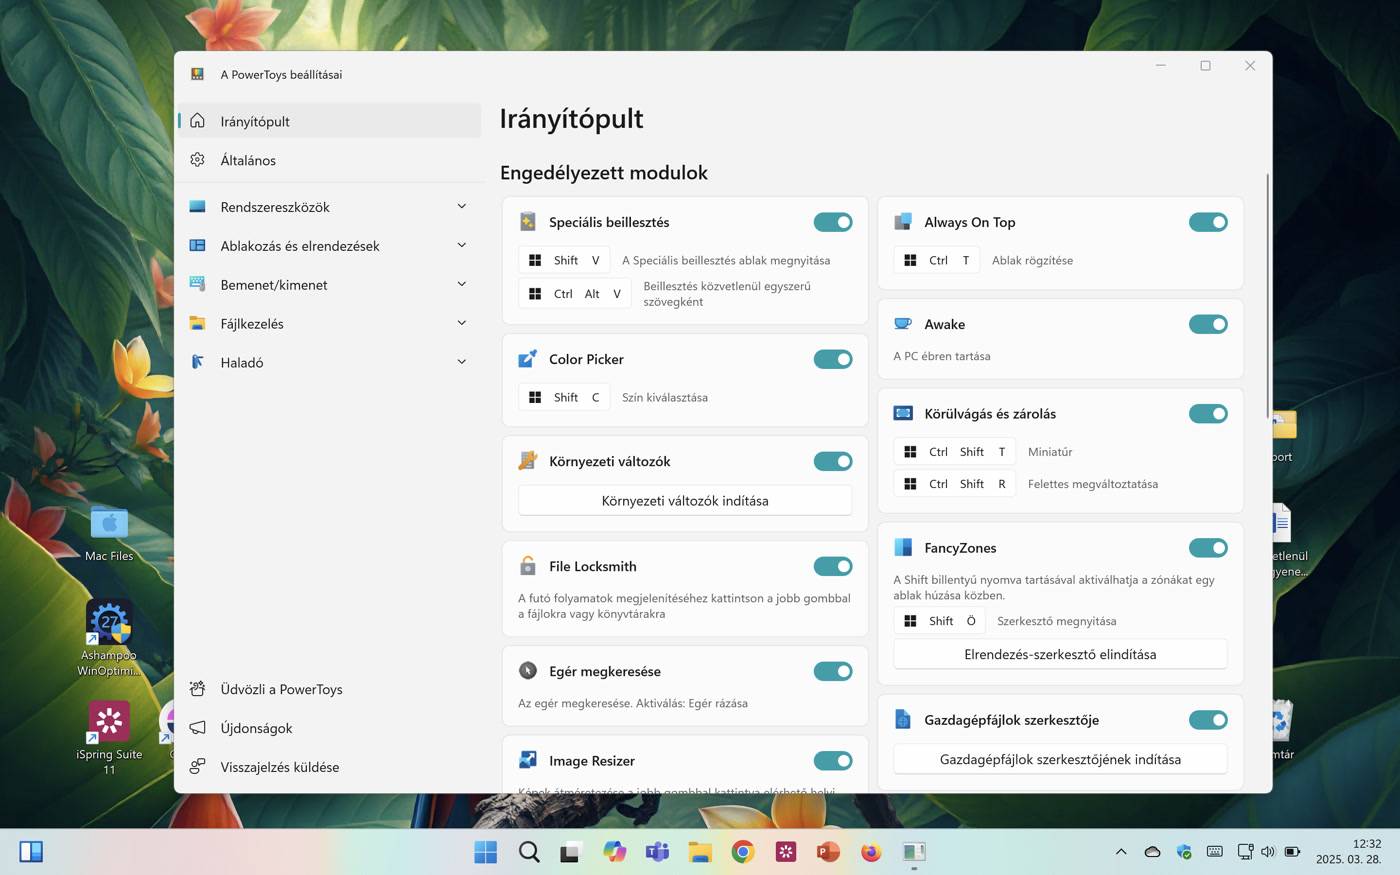Toggle FancyZones off
Viewport: 1400px width, 875px height.
[1208, 547]
